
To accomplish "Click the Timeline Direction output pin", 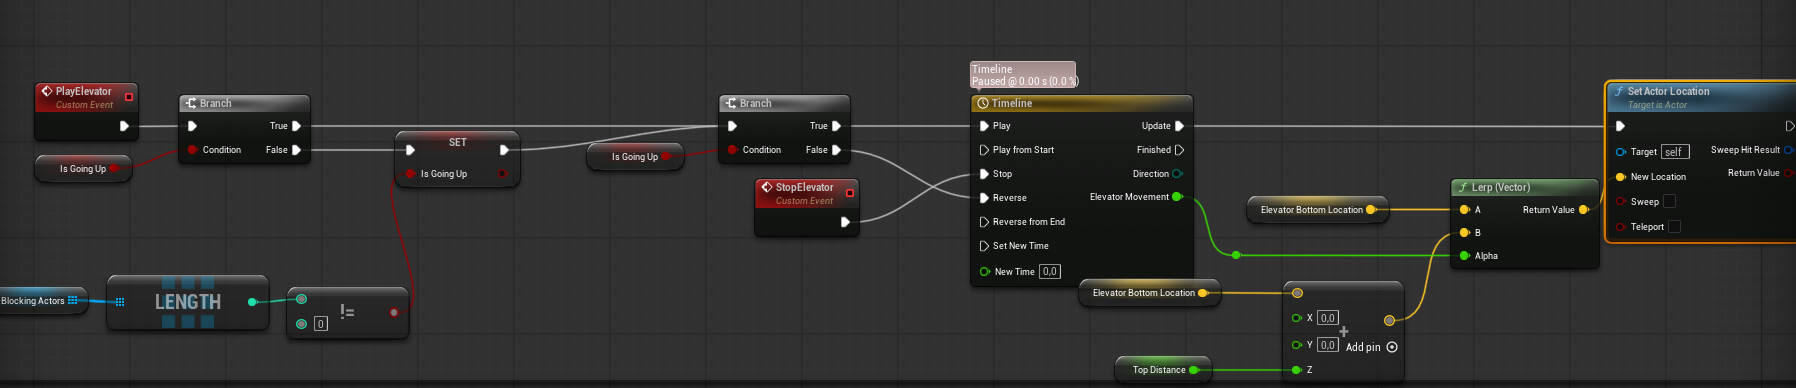I will (1177, 174).
